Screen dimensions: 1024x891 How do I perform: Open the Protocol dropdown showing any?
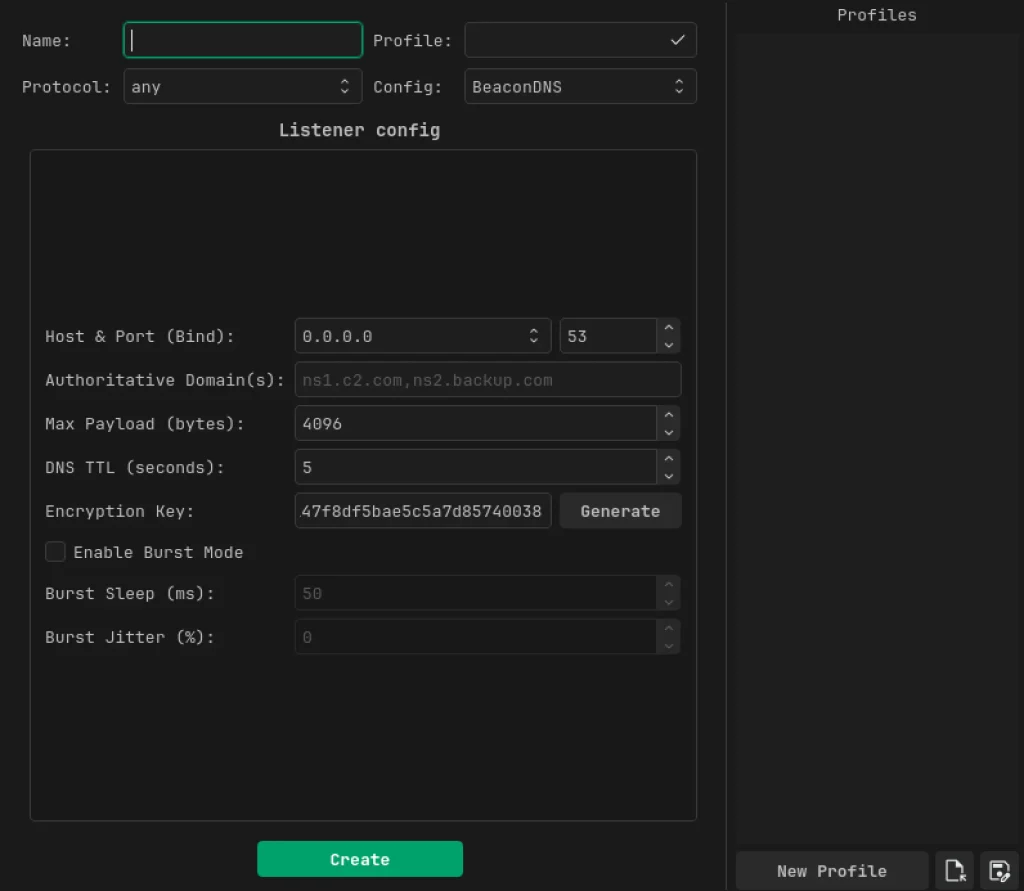click(x=242, y=87)
